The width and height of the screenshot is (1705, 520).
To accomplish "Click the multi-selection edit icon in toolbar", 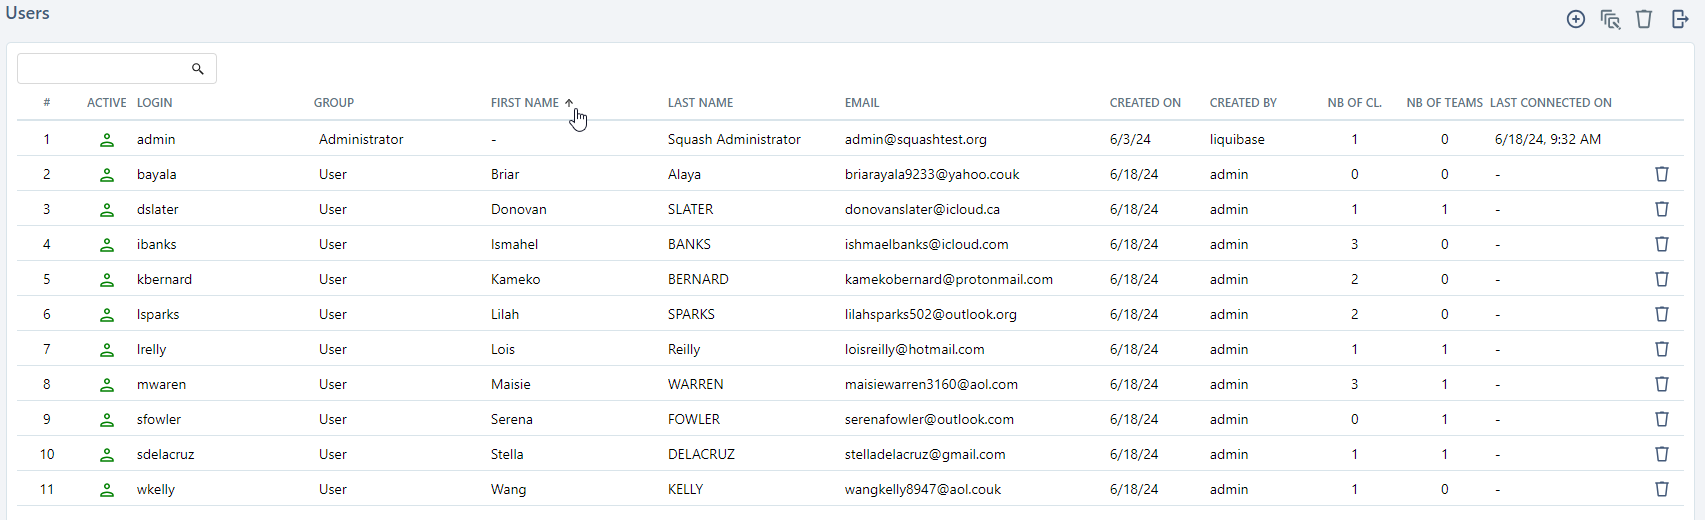I will coord(1610,19).
